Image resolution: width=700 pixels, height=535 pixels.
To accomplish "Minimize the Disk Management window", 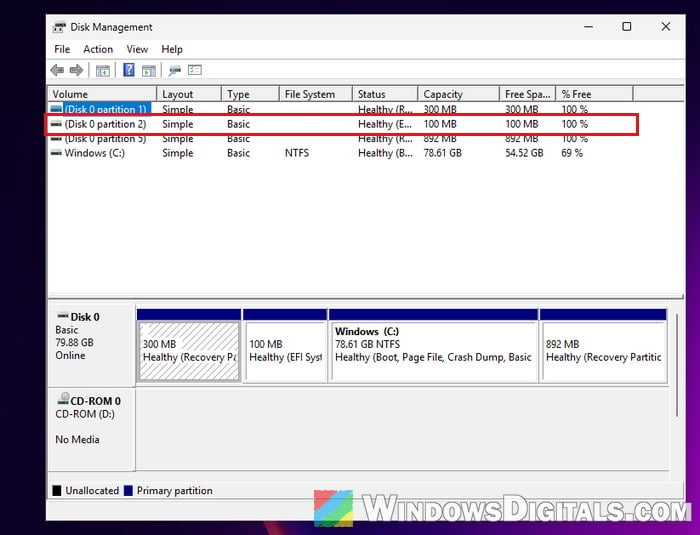I will tap(588, 27).
